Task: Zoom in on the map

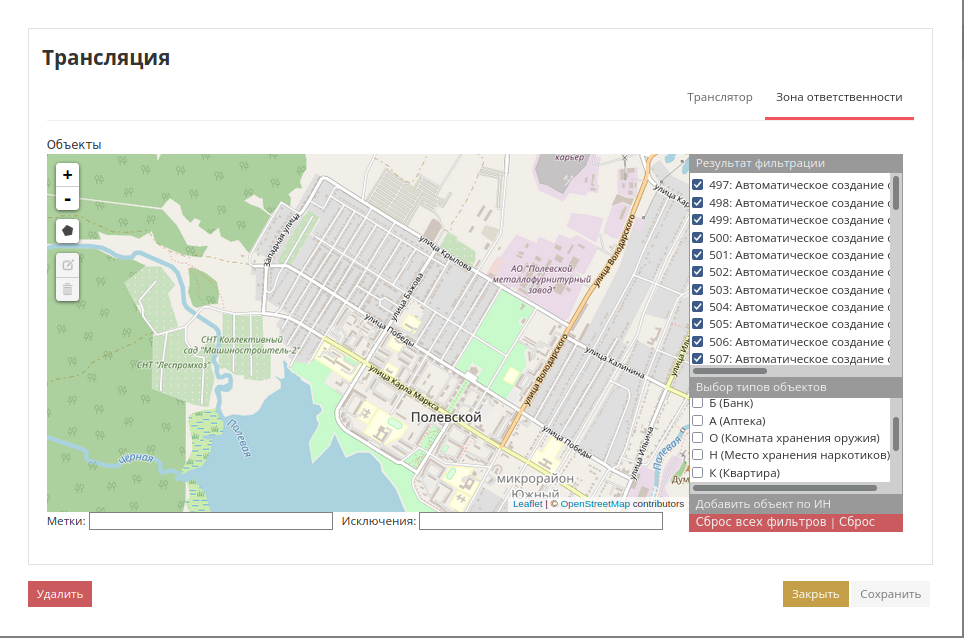Action: click(68, 175)
